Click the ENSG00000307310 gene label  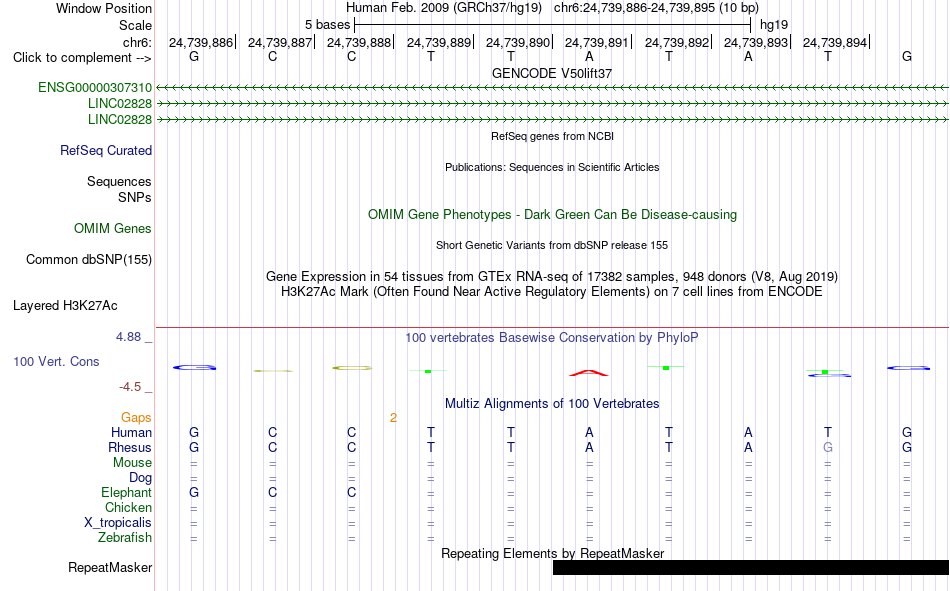coord(95,87)
